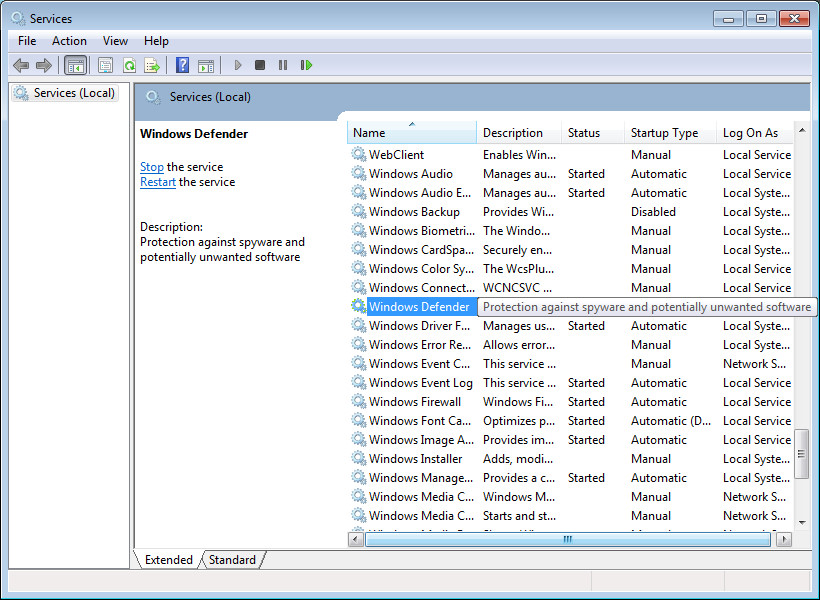Click the Stop the service link
The height and width of the screenshot is (600, 820).
[151, 167]
